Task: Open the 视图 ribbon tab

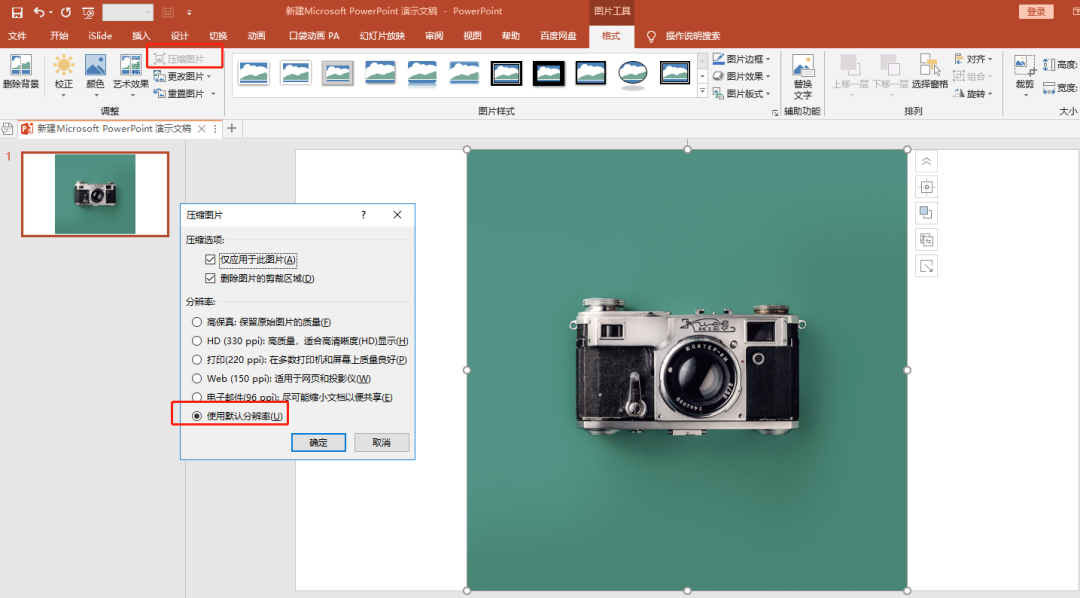Action: pyautogui.click(x=471, y=34)
